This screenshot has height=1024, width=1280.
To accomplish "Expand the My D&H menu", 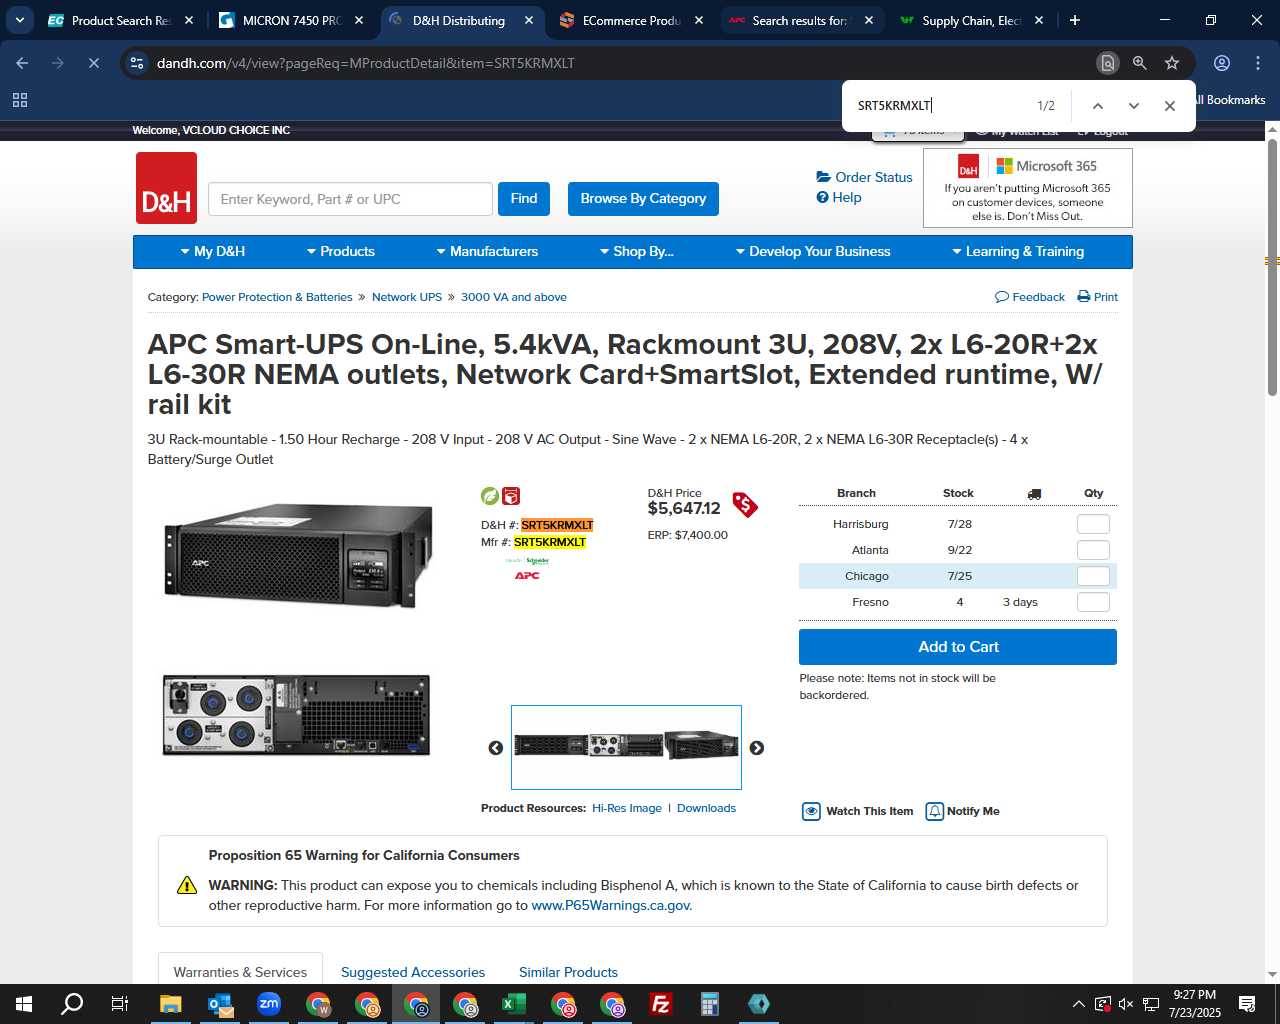I will coord(213,252).
